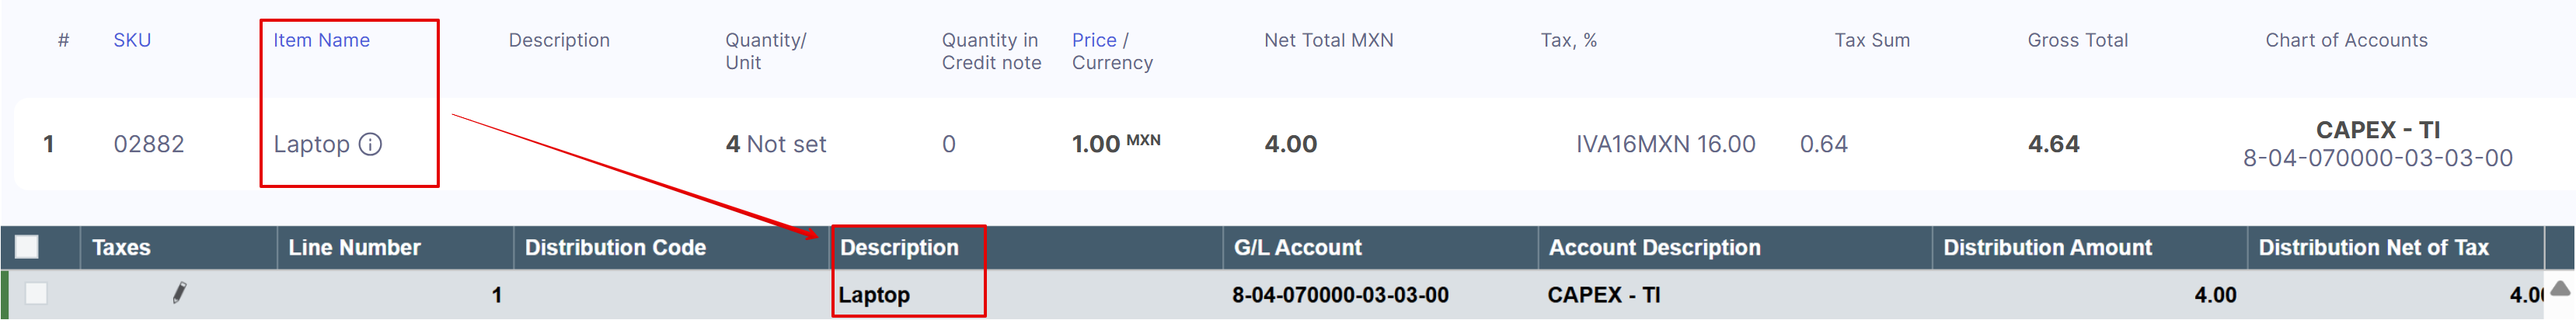This screenshot has height=320, width=2576.
Task: Click the Line Number column header
Action: click(x=354, y=247)
